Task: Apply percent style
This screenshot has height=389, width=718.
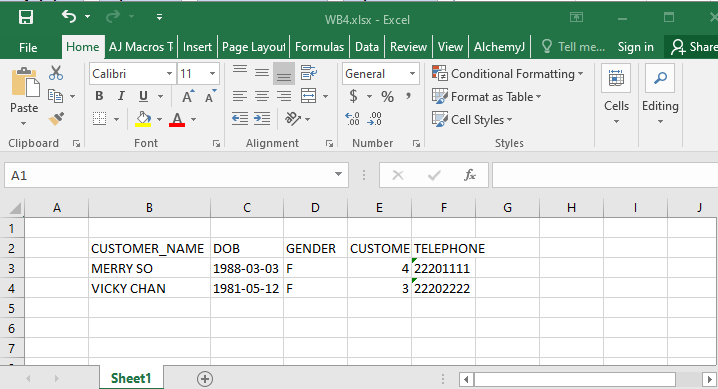Action: (387, 97)
